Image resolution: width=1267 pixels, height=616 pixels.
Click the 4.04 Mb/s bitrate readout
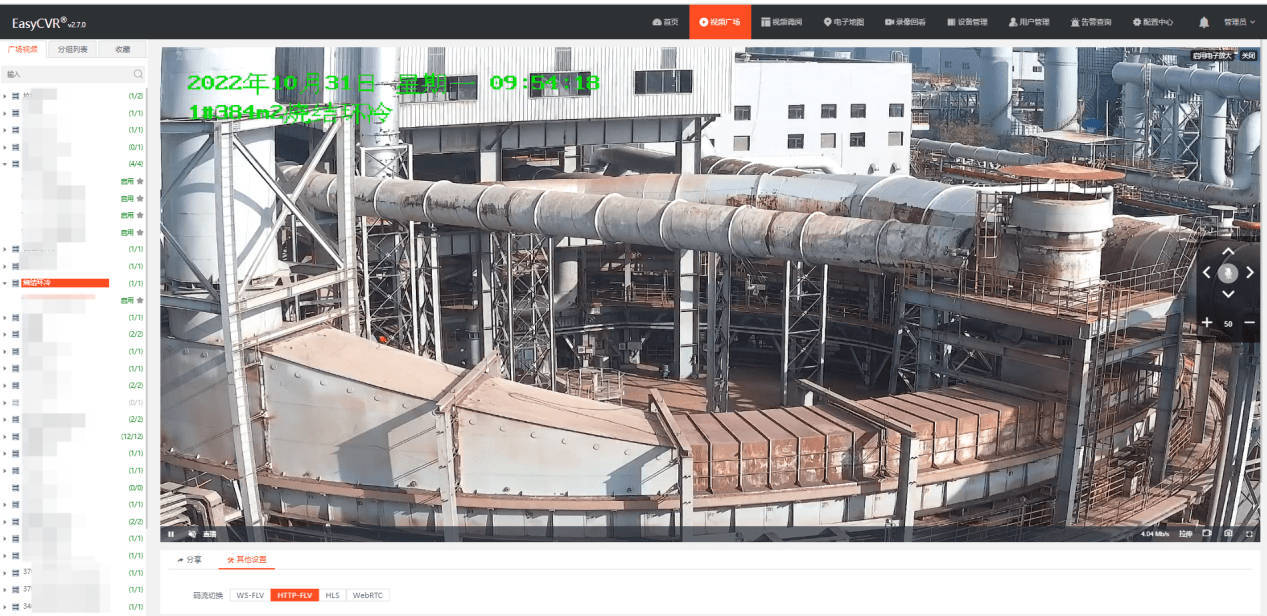(1155, 534)
